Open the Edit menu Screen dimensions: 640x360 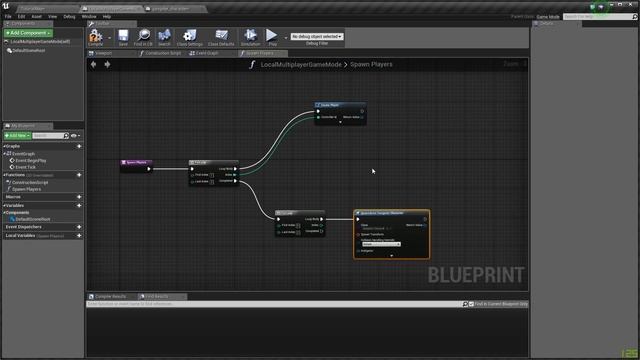pos(21,17)
